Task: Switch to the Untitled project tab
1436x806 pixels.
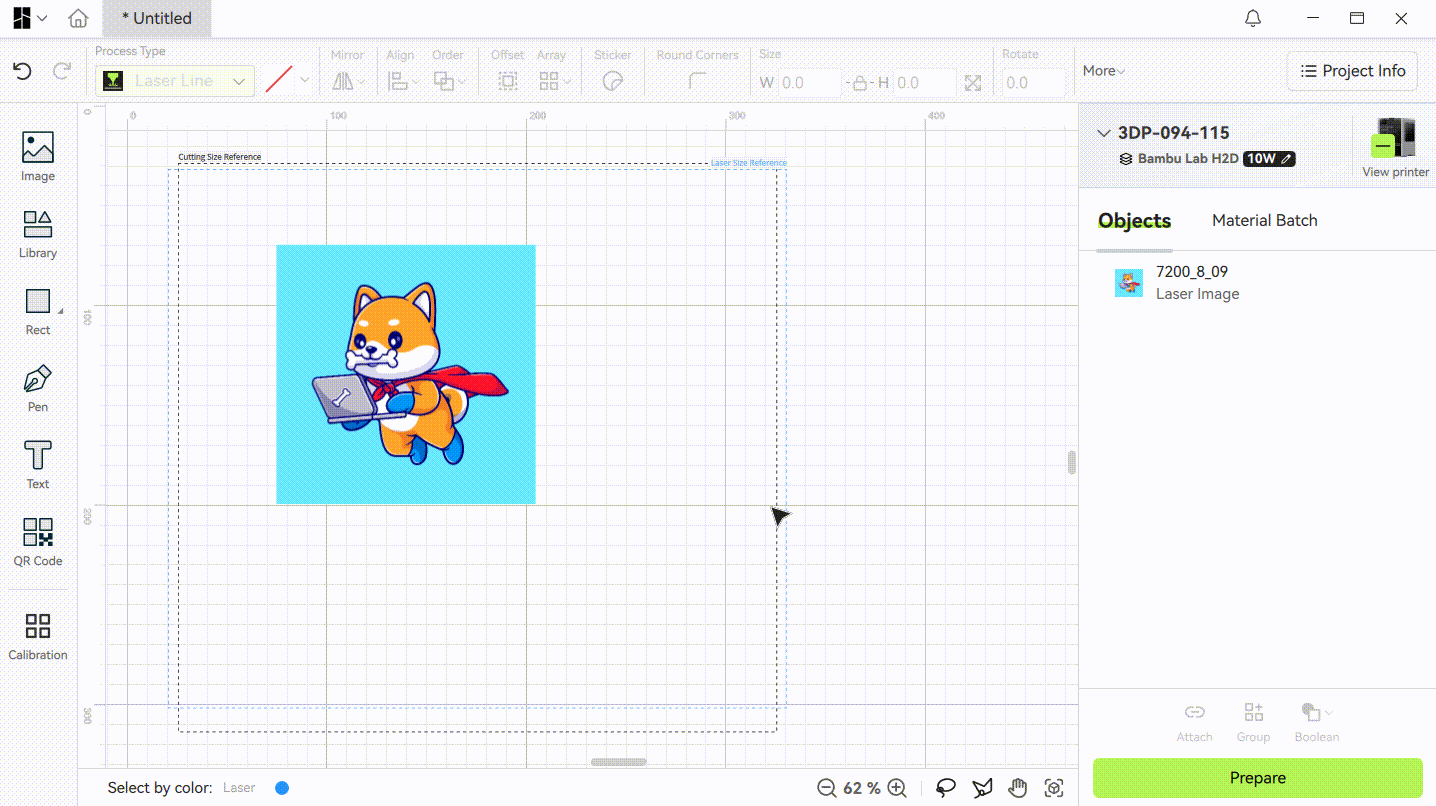Action: tap(156, 18)
